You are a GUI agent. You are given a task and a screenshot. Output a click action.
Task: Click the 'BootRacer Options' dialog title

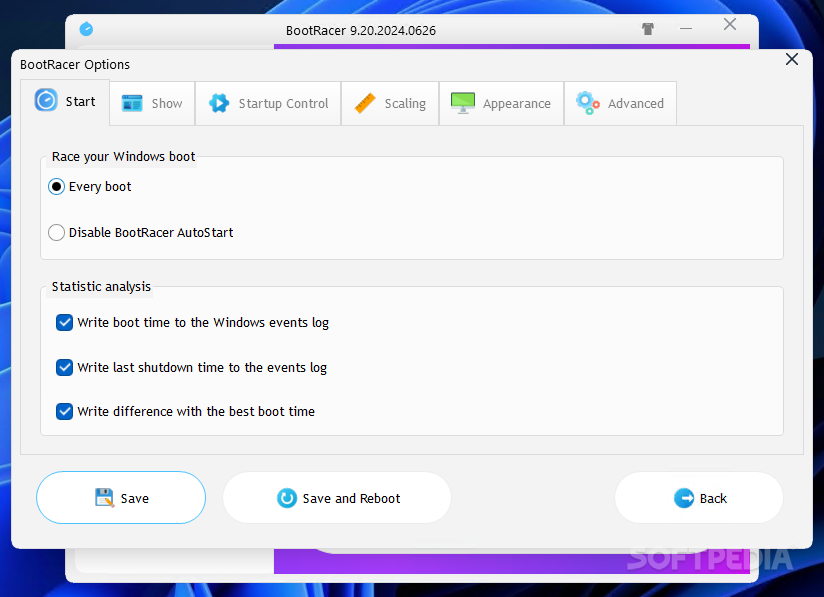pos(75,65)
